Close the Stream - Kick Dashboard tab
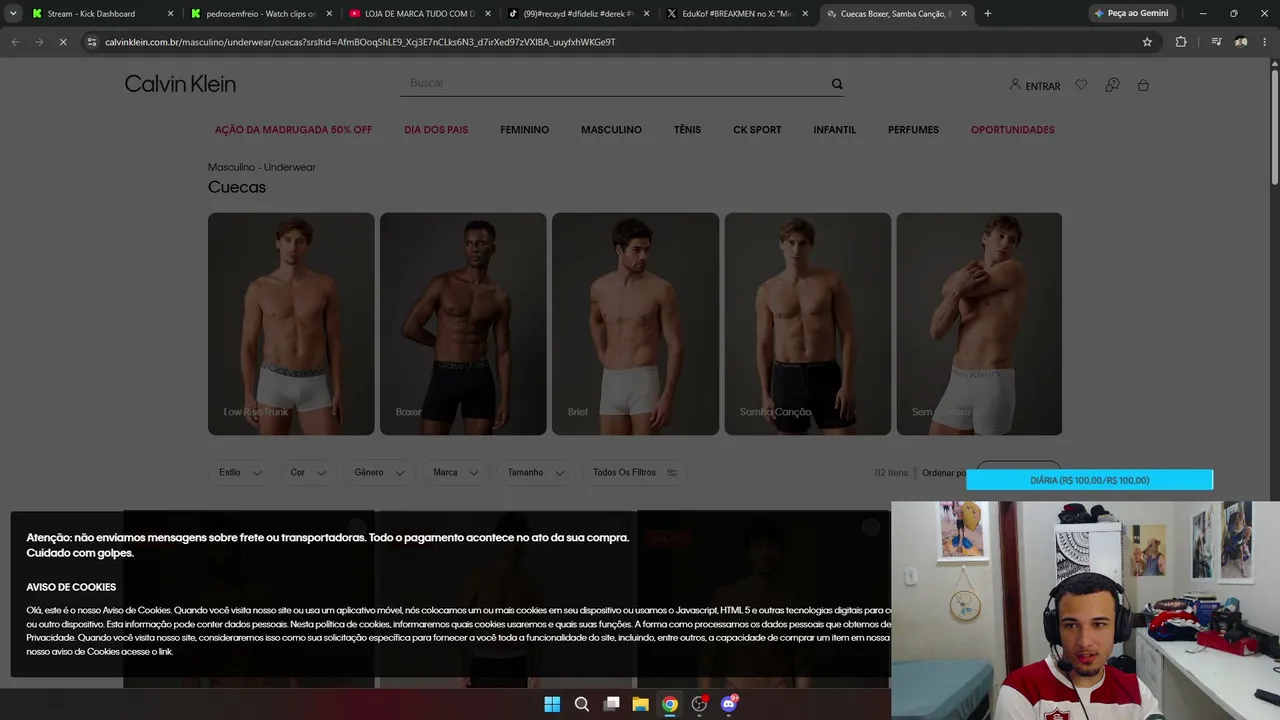Viewport: 1280px width, 720px height. pos(170,14)
